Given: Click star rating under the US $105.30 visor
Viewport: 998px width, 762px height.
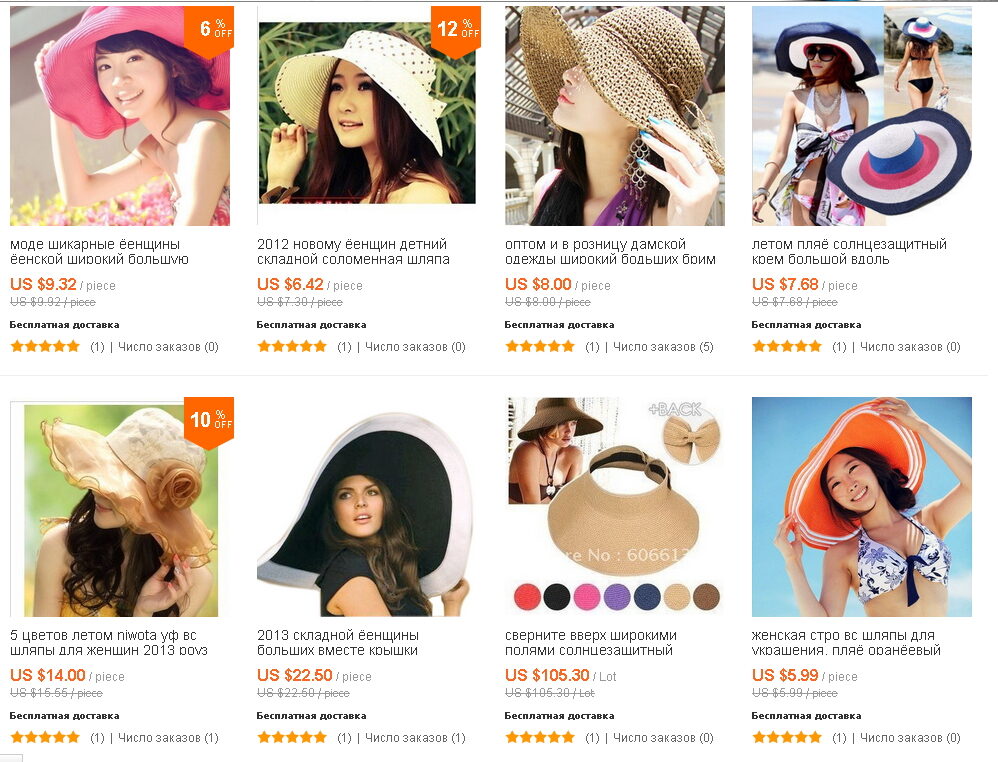Looking at the screenshot, I should (540, 738).
